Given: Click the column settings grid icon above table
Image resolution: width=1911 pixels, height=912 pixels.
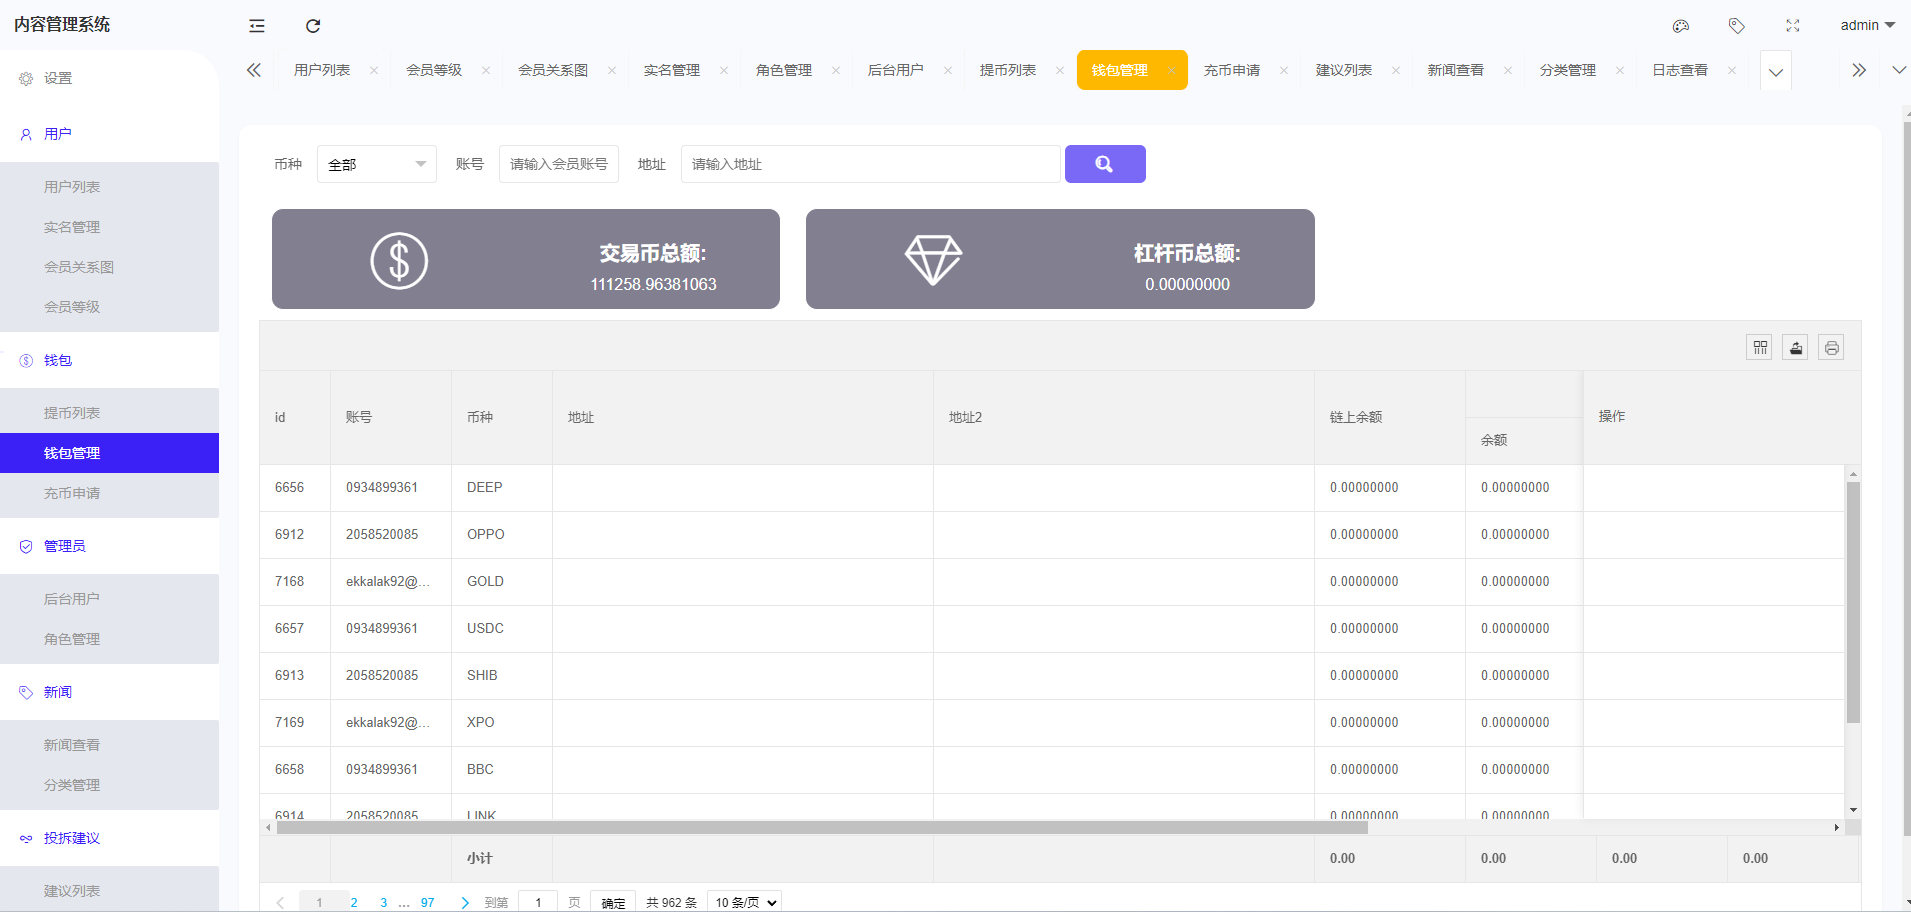Looking at the screenshot, I should coord(1759,347).
